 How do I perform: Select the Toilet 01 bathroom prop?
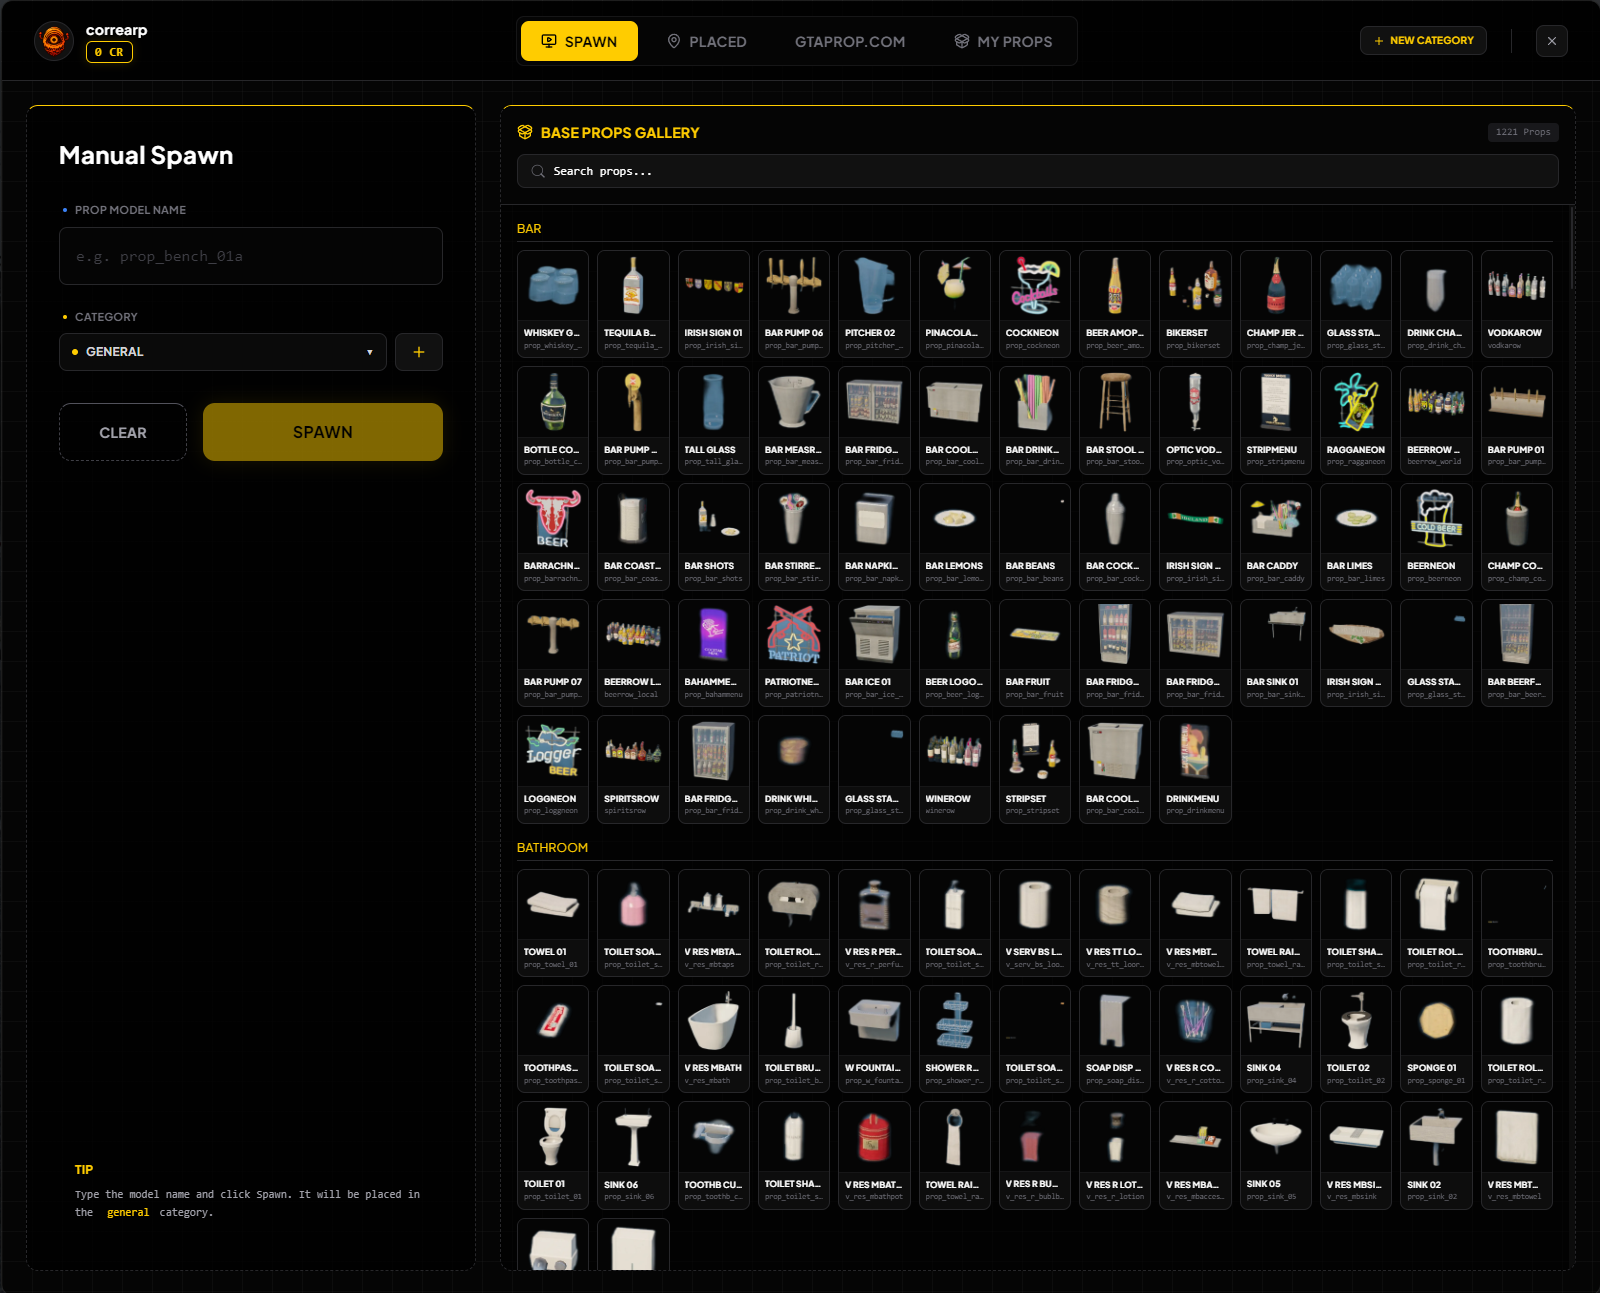(x=553, y=1155)
